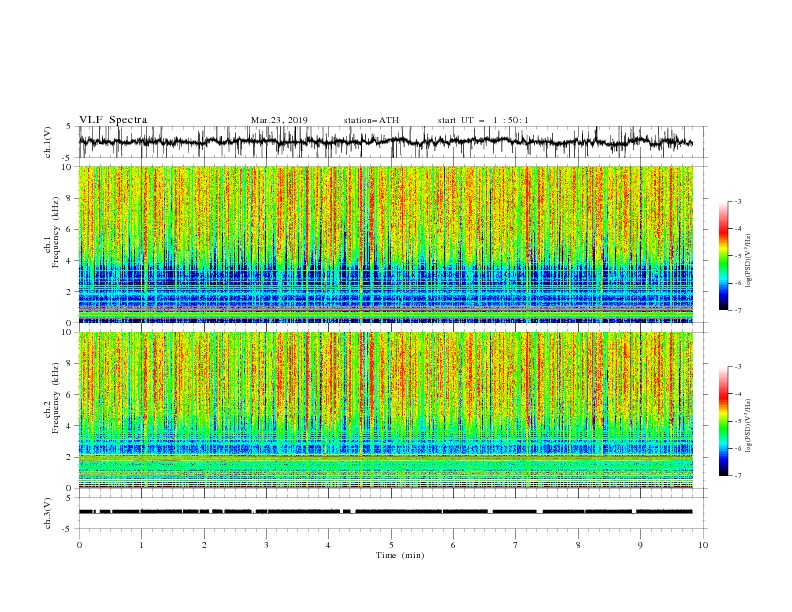Click the '6' tick on time axis
The height and width of the screenshot is (612, 792).
click(x=453, y=545)
